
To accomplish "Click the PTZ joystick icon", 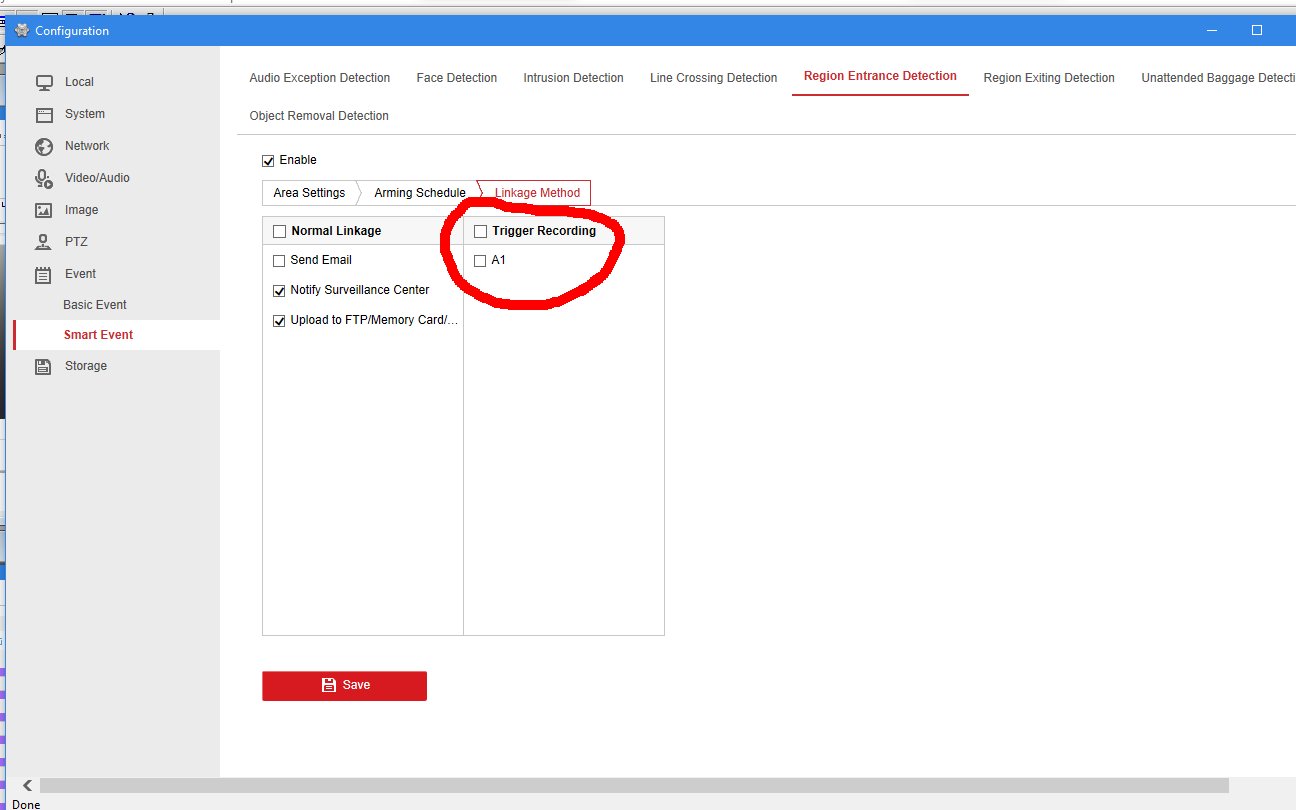I will (x=44, y=242).
